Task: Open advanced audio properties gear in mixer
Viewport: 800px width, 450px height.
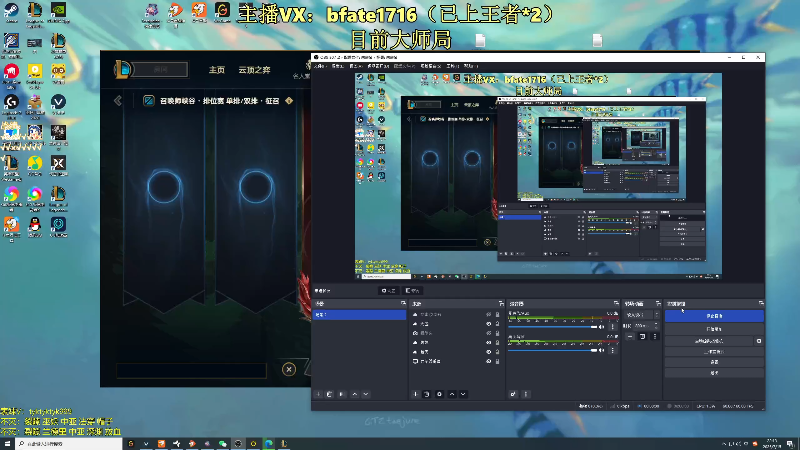Action: (x=513, y=394)
